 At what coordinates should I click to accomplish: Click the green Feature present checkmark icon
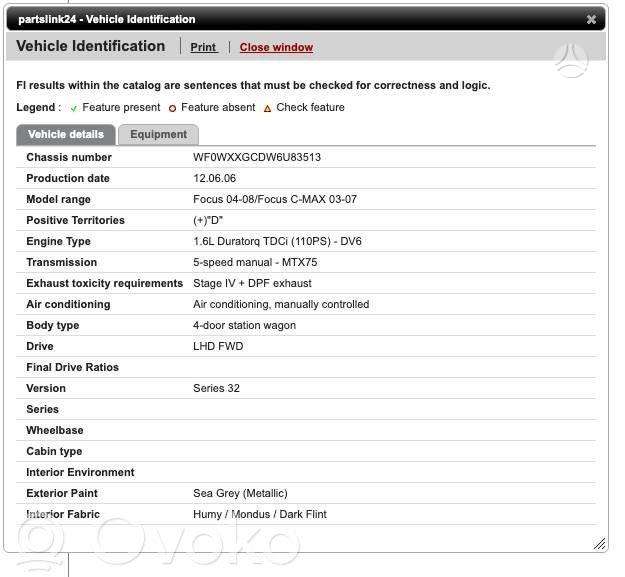point(73,108)
